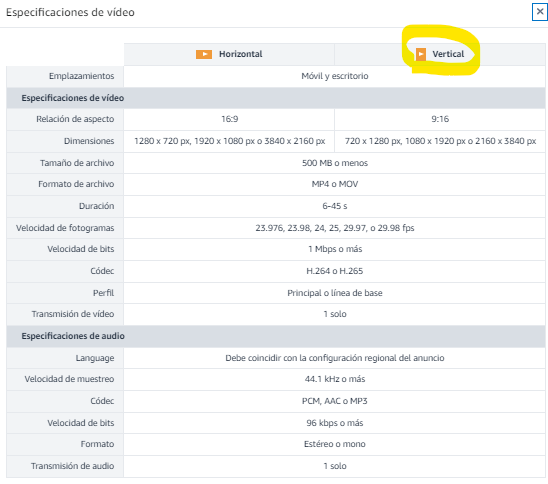Viewport: 548px width, 484px height.
Task: Click the Emplazamientos row label
Action: click(x=81, y=76)
